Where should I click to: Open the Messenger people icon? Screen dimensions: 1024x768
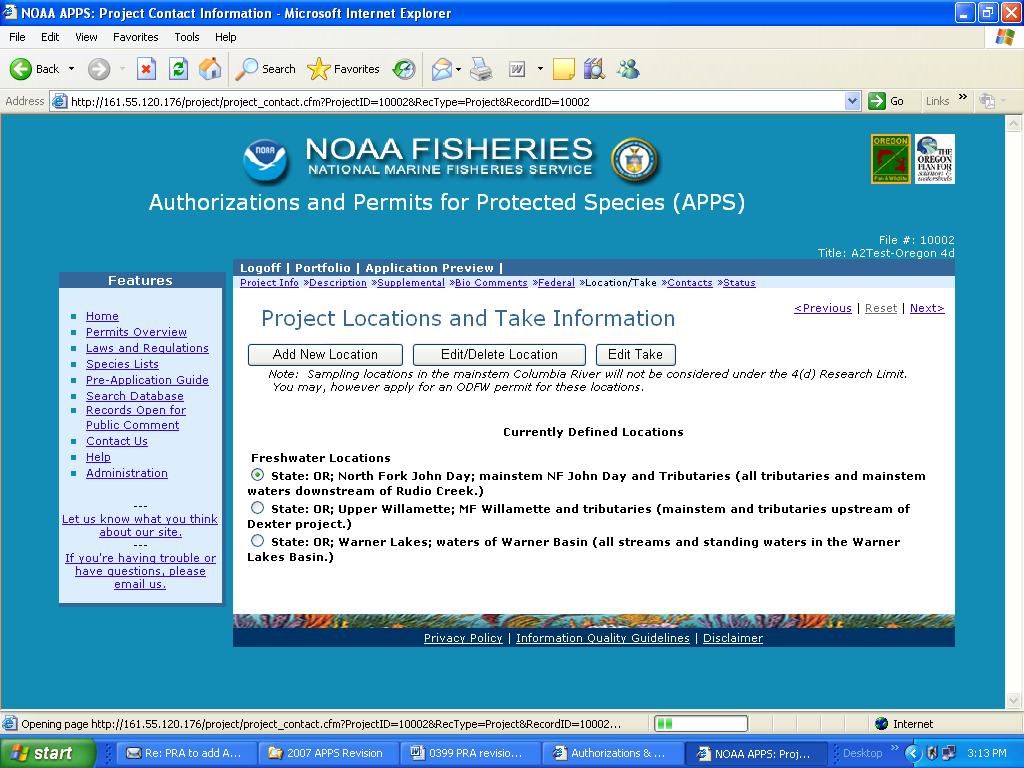coord(628,69)
